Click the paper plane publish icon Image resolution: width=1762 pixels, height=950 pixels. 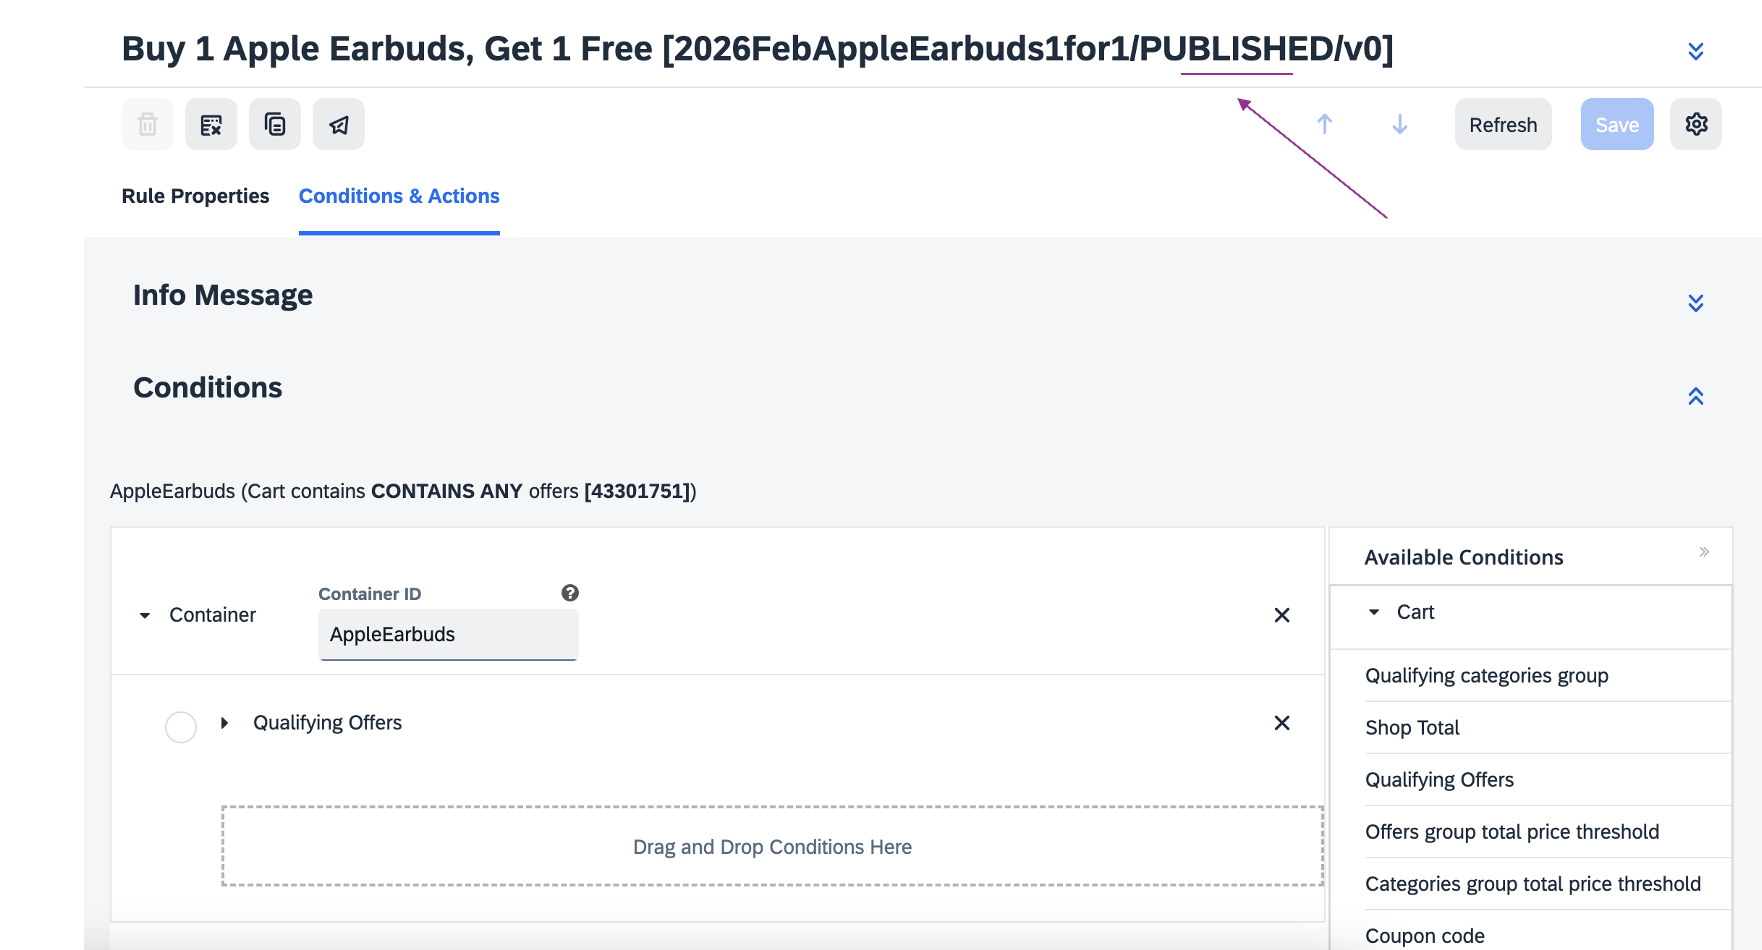(x=339, y=125)
